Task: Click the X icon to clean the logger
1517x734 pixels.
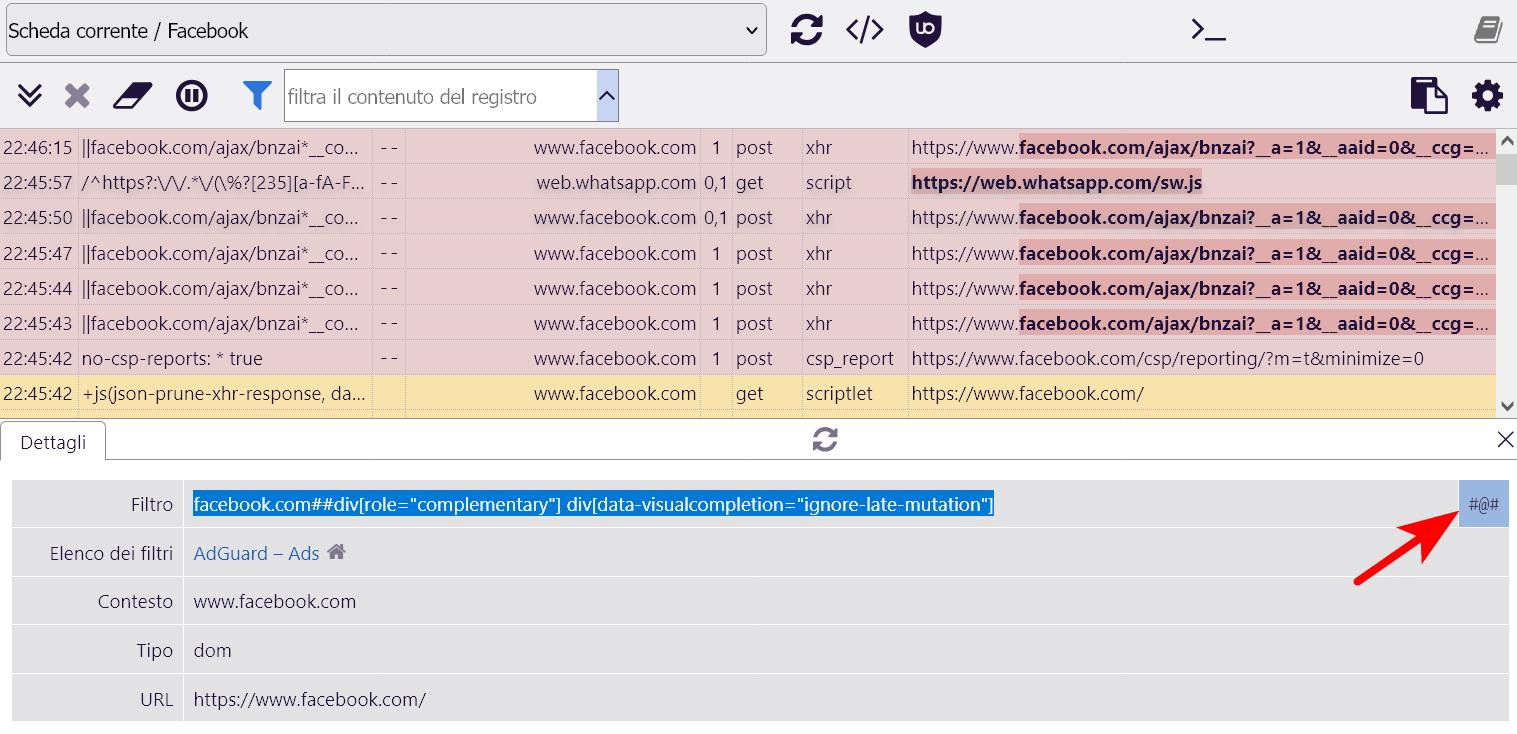Action: [77, 96]
